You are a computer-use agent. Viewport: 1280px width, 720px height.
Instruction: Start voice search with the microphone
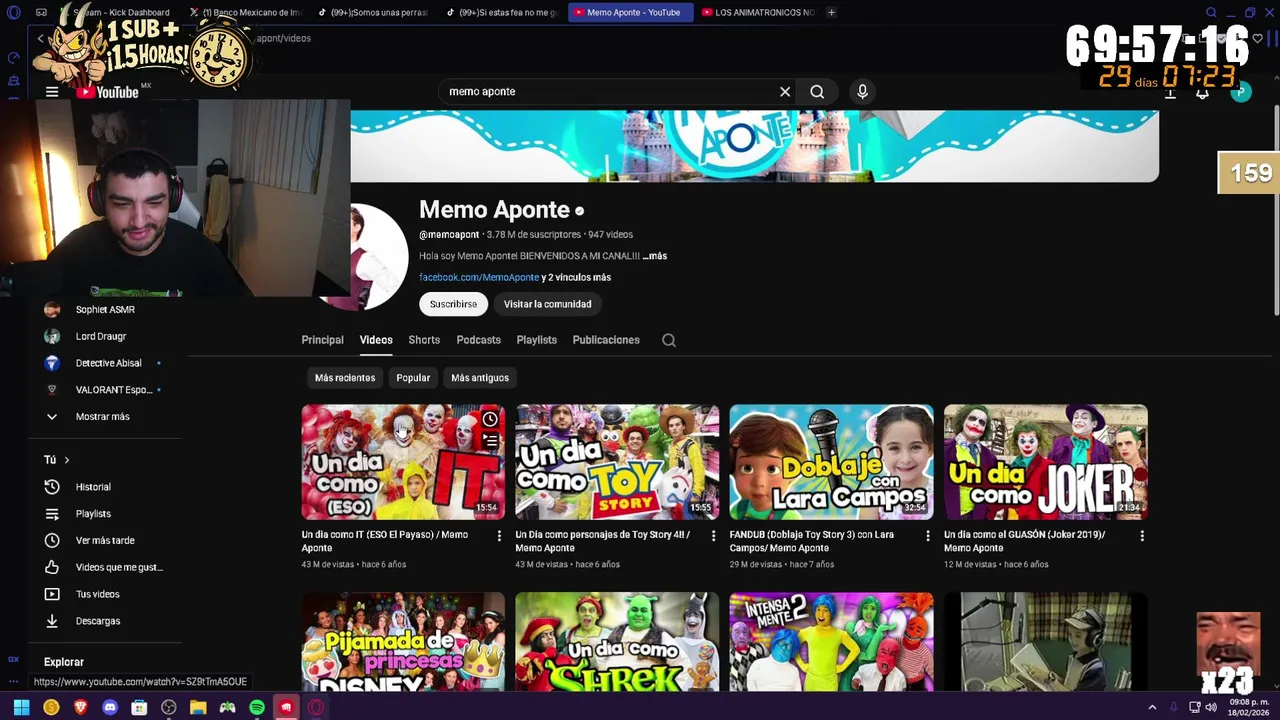pos(862,92)
